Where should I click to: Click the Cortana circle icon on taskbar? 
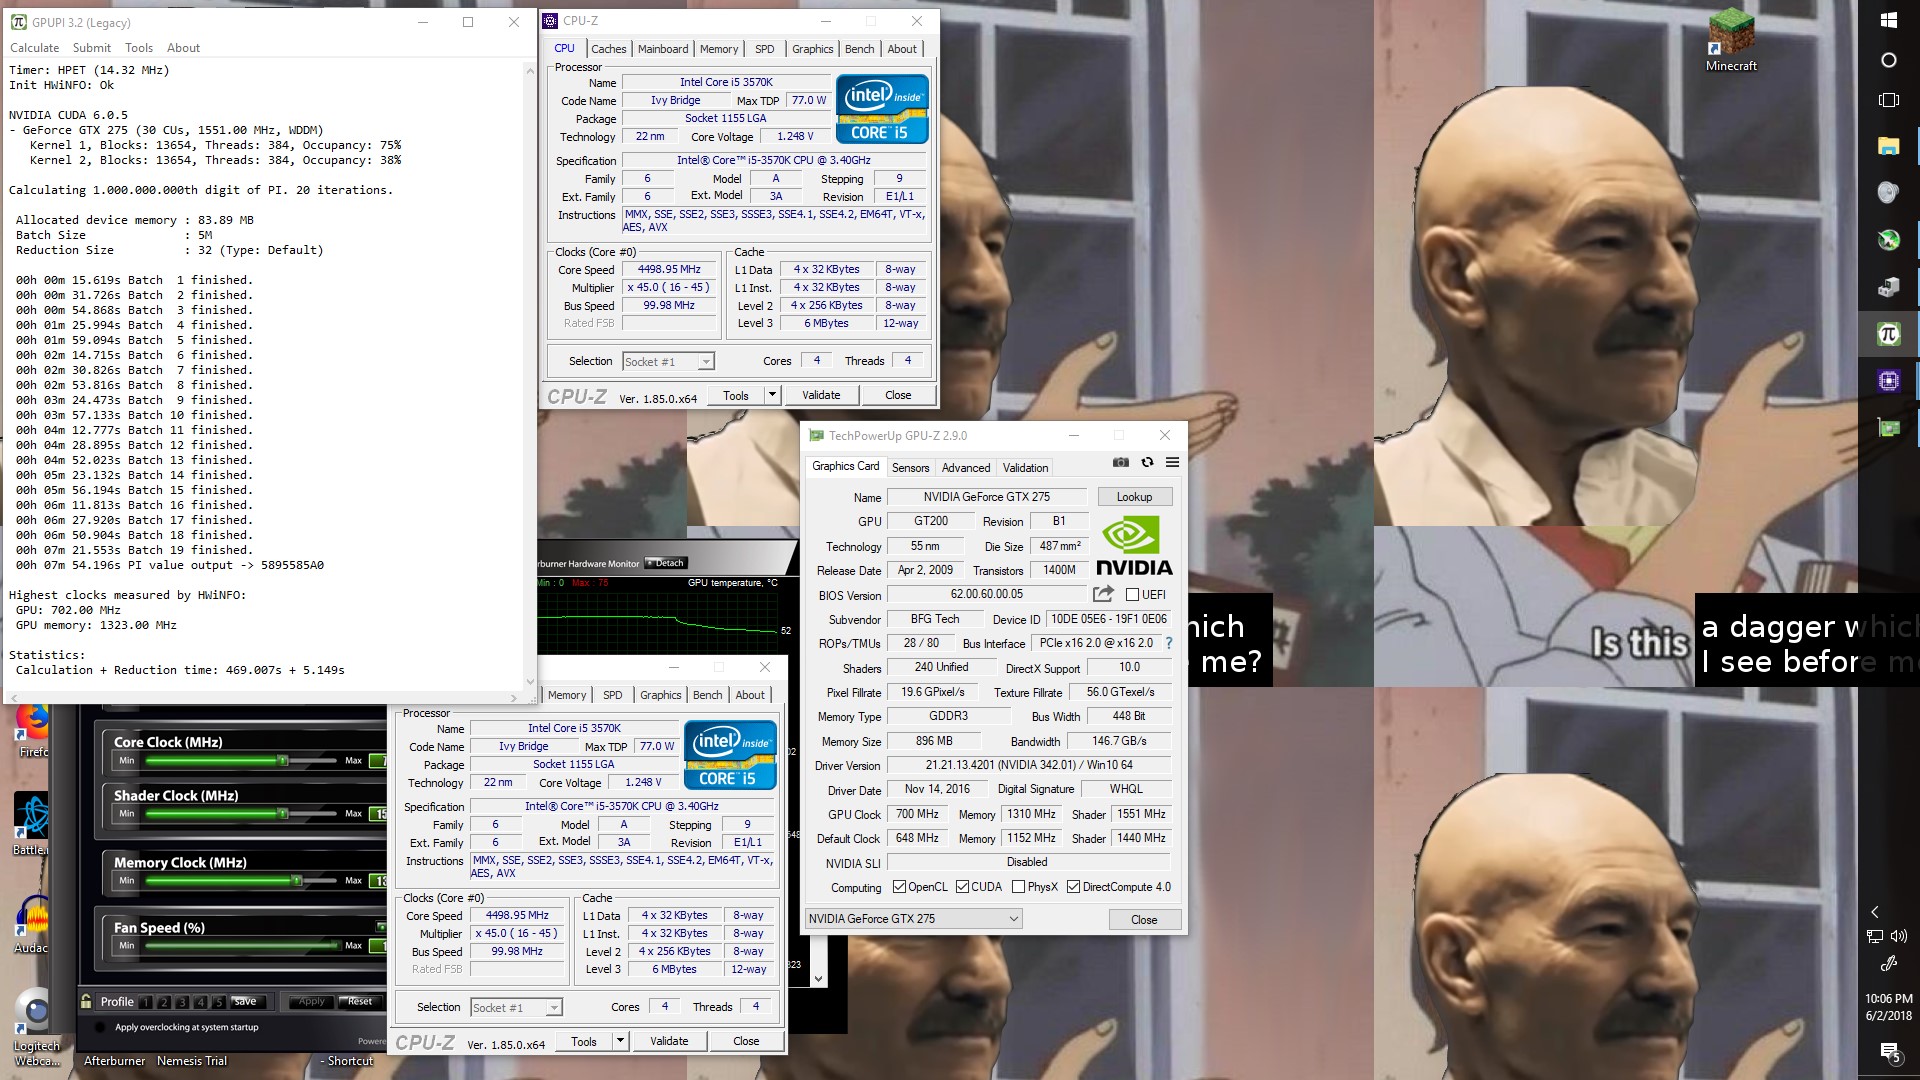tap(1888, 60)
